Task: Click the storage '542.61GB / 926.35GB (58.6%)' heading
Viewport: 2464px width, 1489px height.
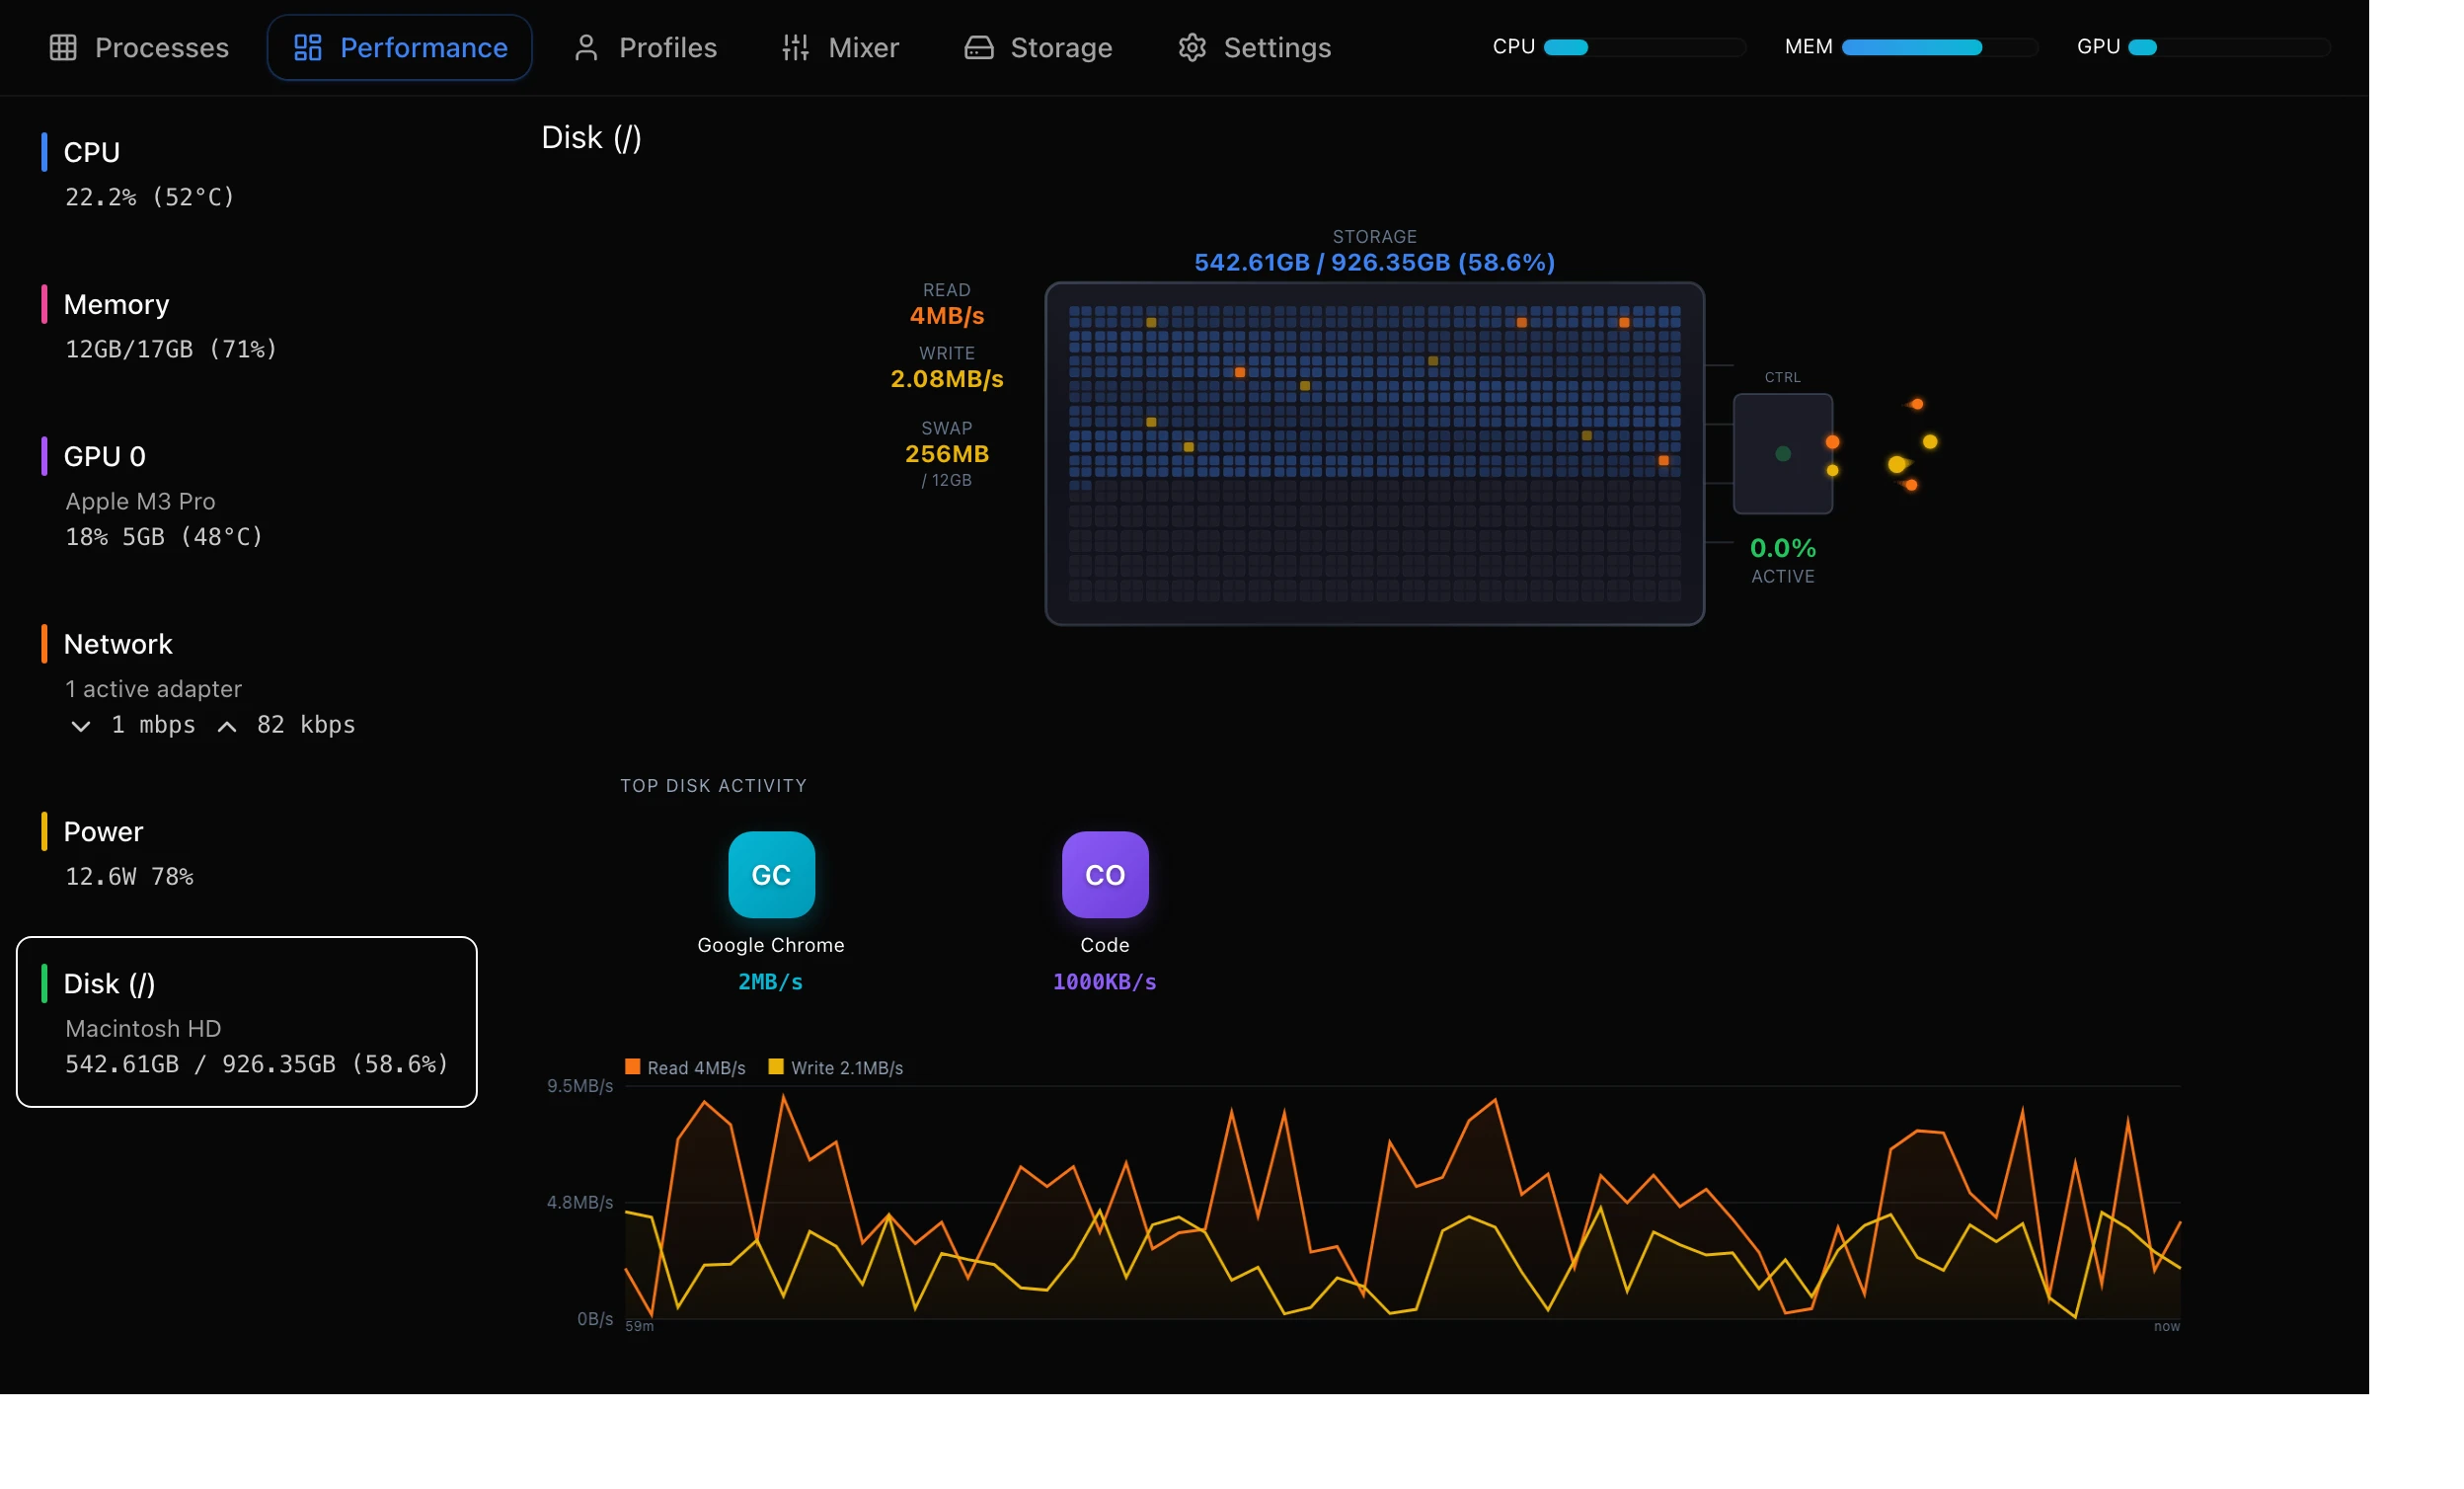Action: 1375,262
